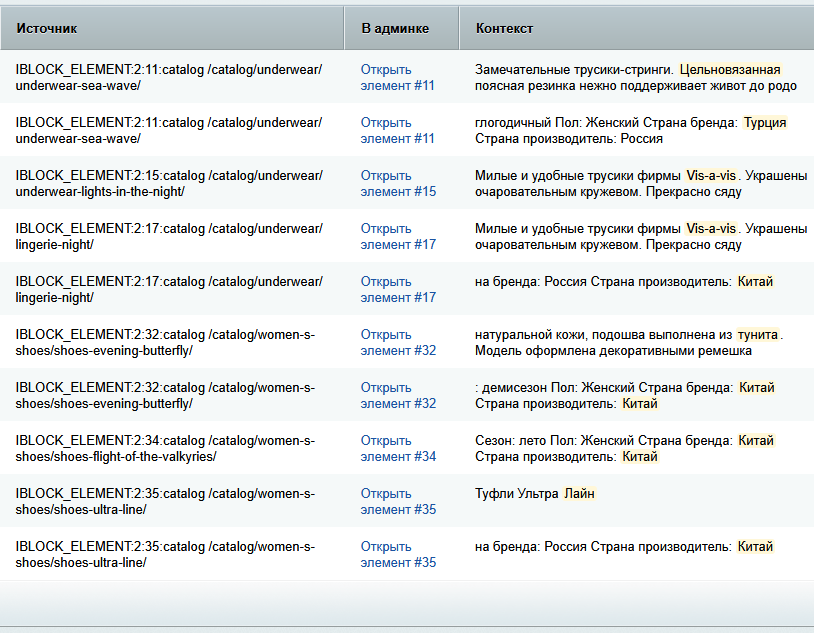
Task: Open element #11 link in the Цельновязанная row
Action: 397,78
